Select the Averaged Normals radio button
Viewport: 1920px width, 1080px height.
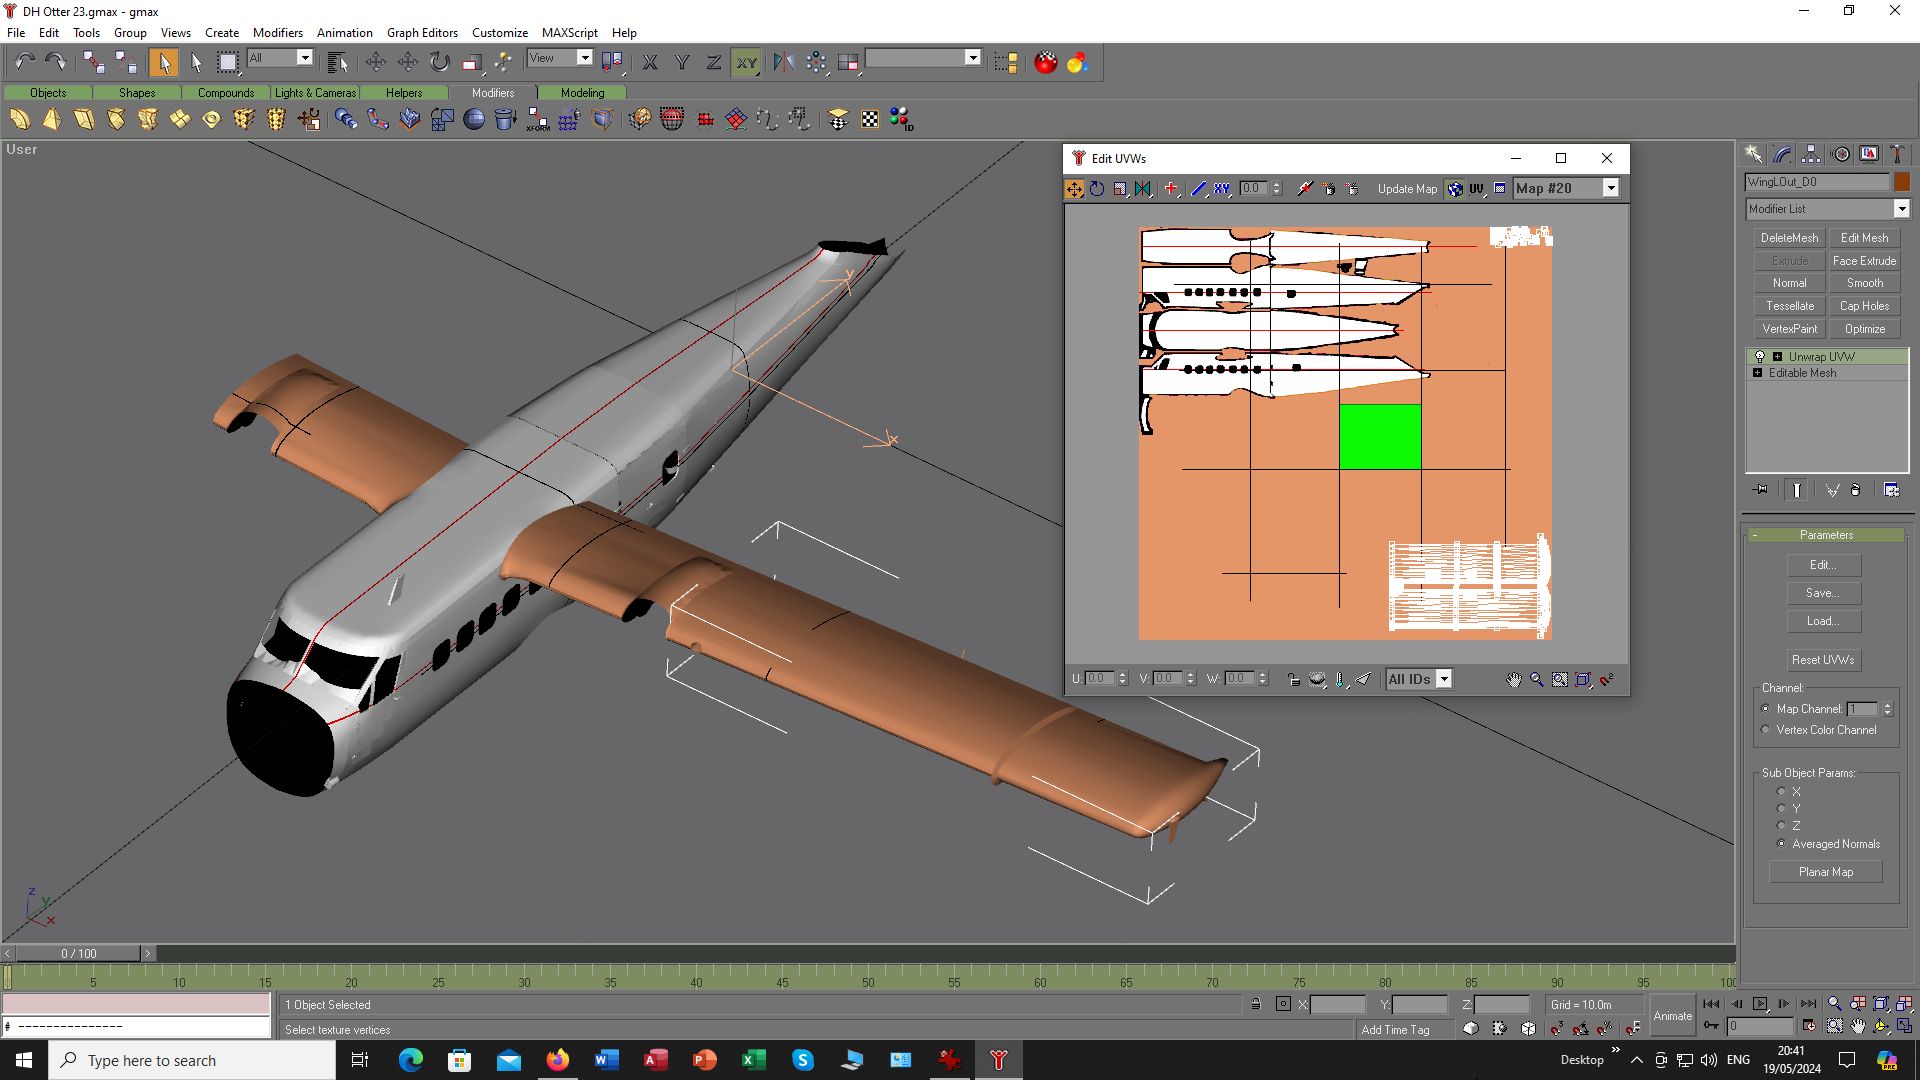click(x=1781, y=844)
